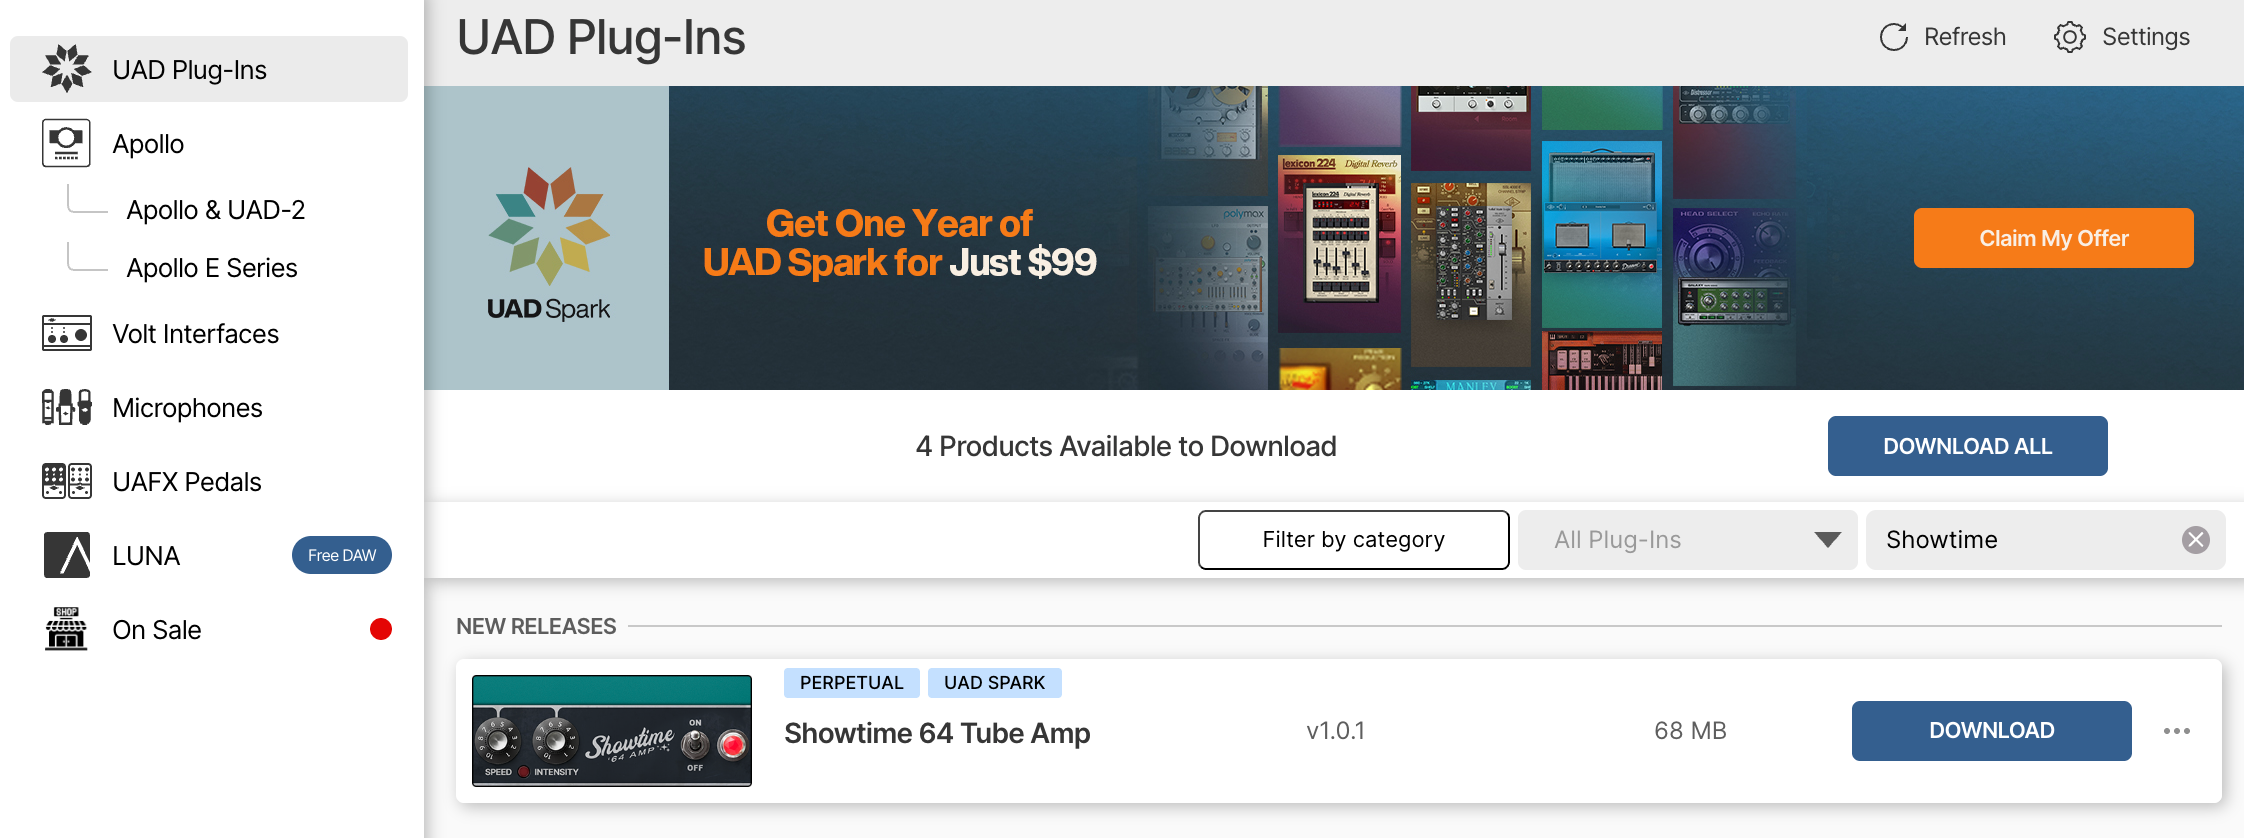The width and height of the screenshot is (2244, 838).
Task: Open Settings via the gear icon
Action: tap(2069, 37)
